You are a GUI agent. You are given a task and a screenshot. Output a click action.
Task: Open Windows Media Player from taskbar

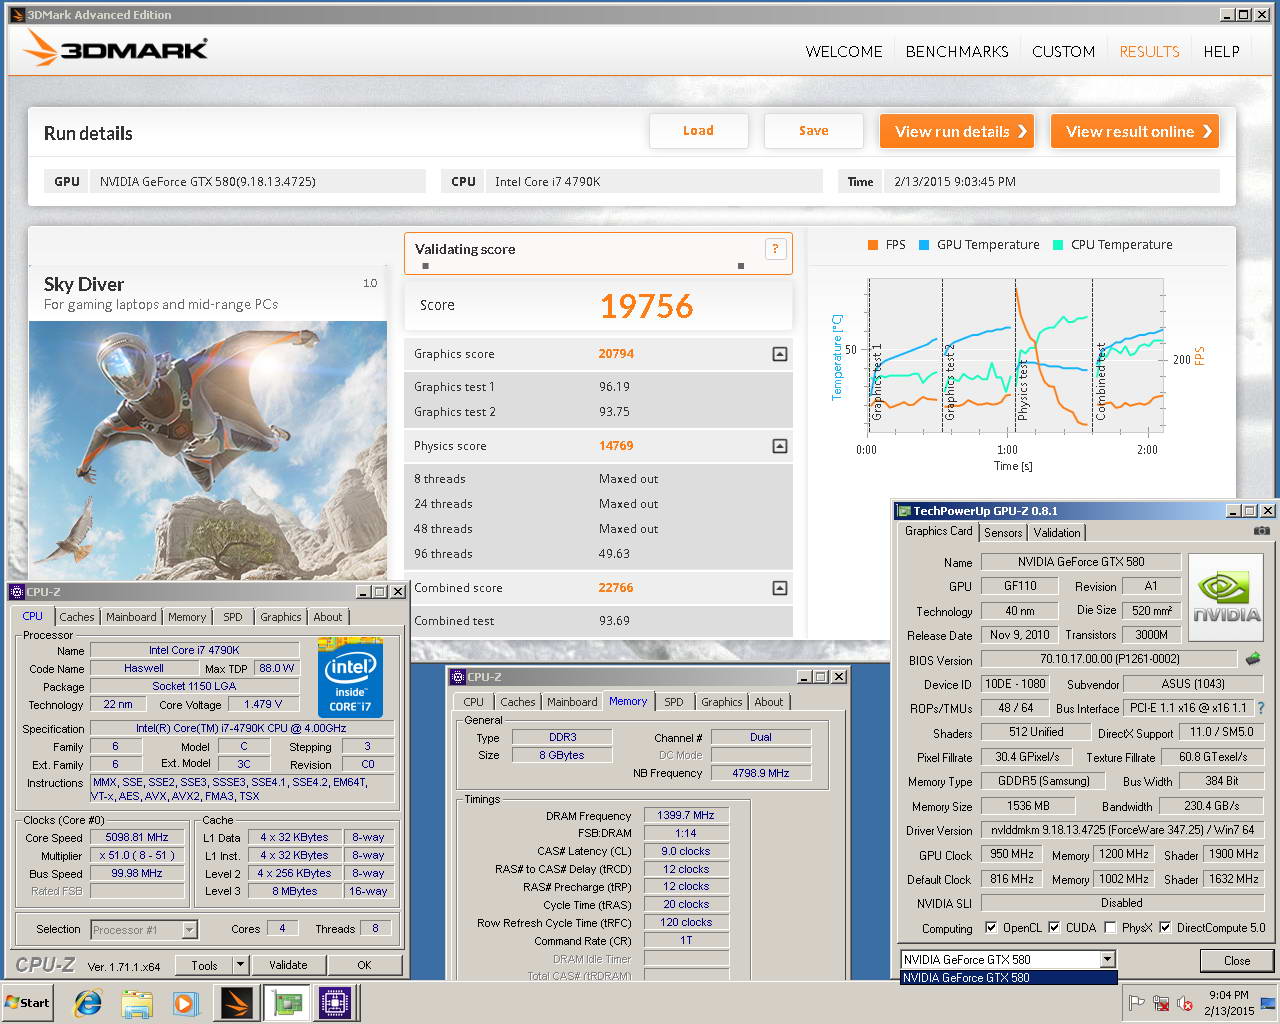click(x=185, y=1003)
